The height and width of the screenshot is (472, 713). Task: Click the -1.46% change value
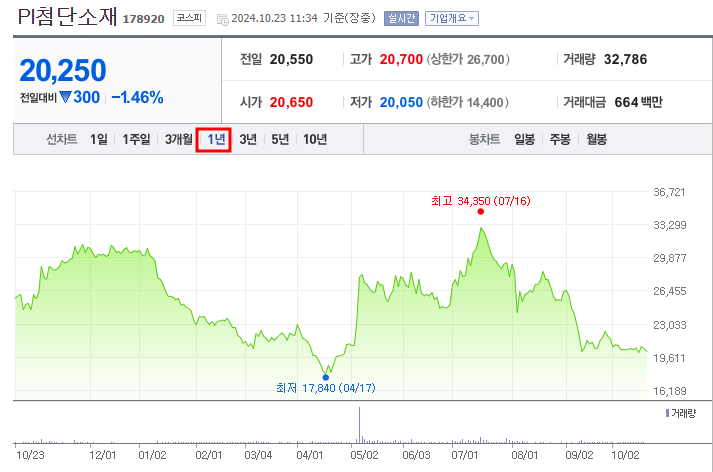point(137,97)
